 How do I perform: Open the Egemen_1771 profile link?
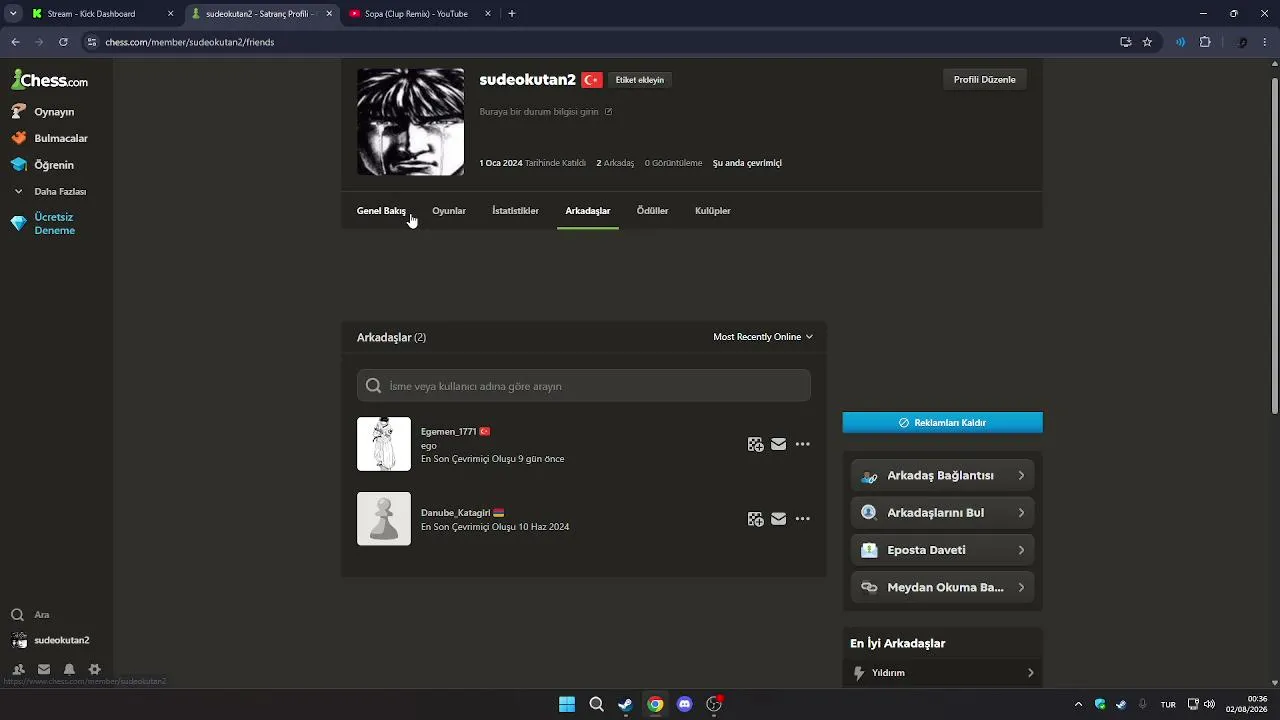click(x=448, y=432)
